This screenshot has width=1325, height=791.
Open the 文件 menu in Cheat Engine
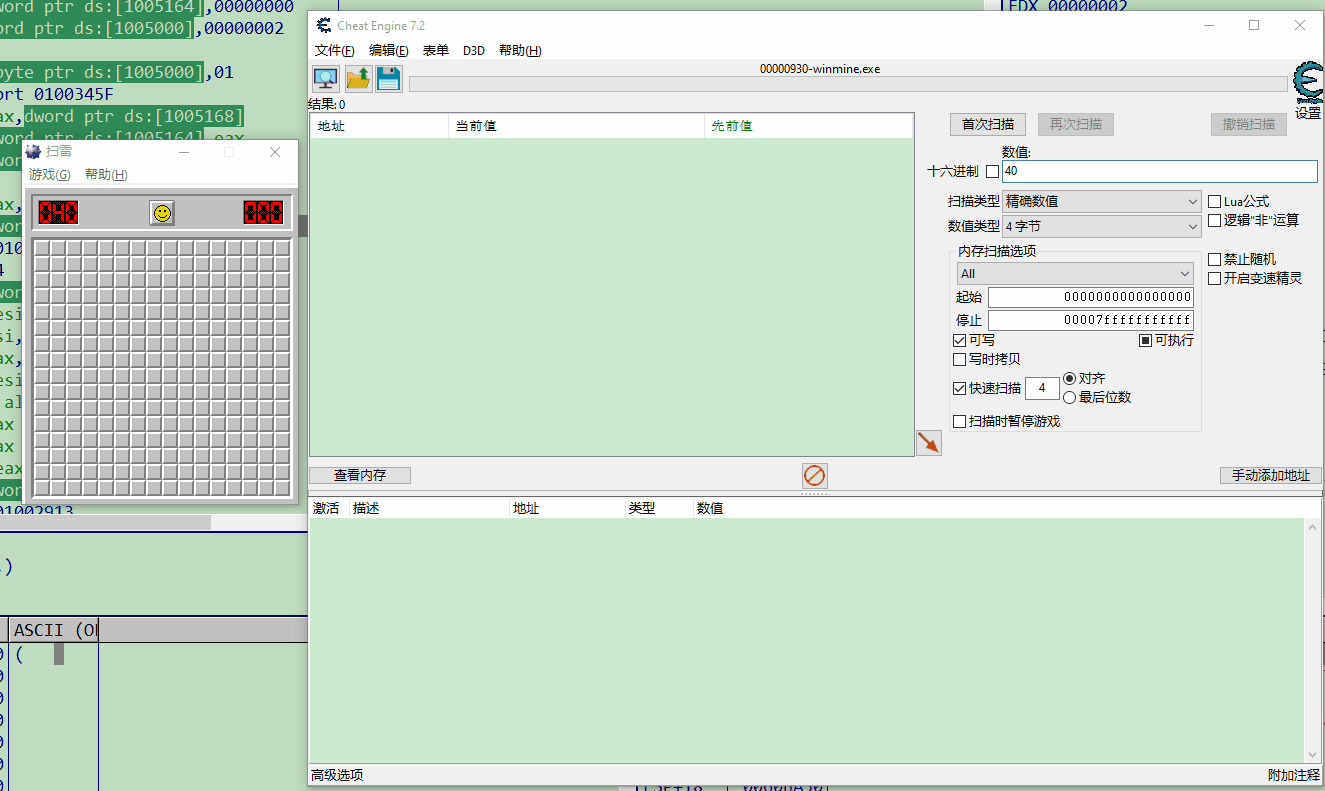[335, 51]
